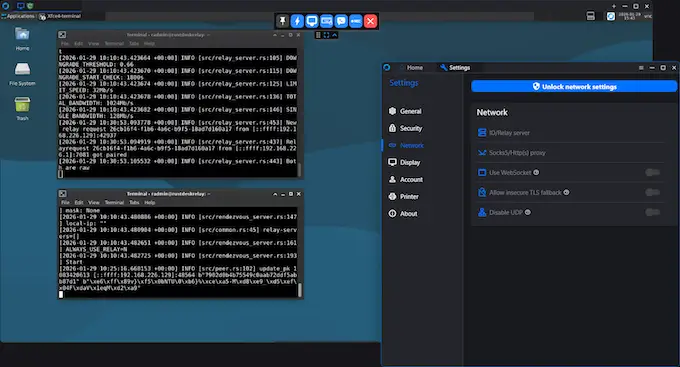This screenshot has height=367, width=680.
Task: Toggle Allow insecure TLS fallback switch
Action: click(x=653, y=192)
